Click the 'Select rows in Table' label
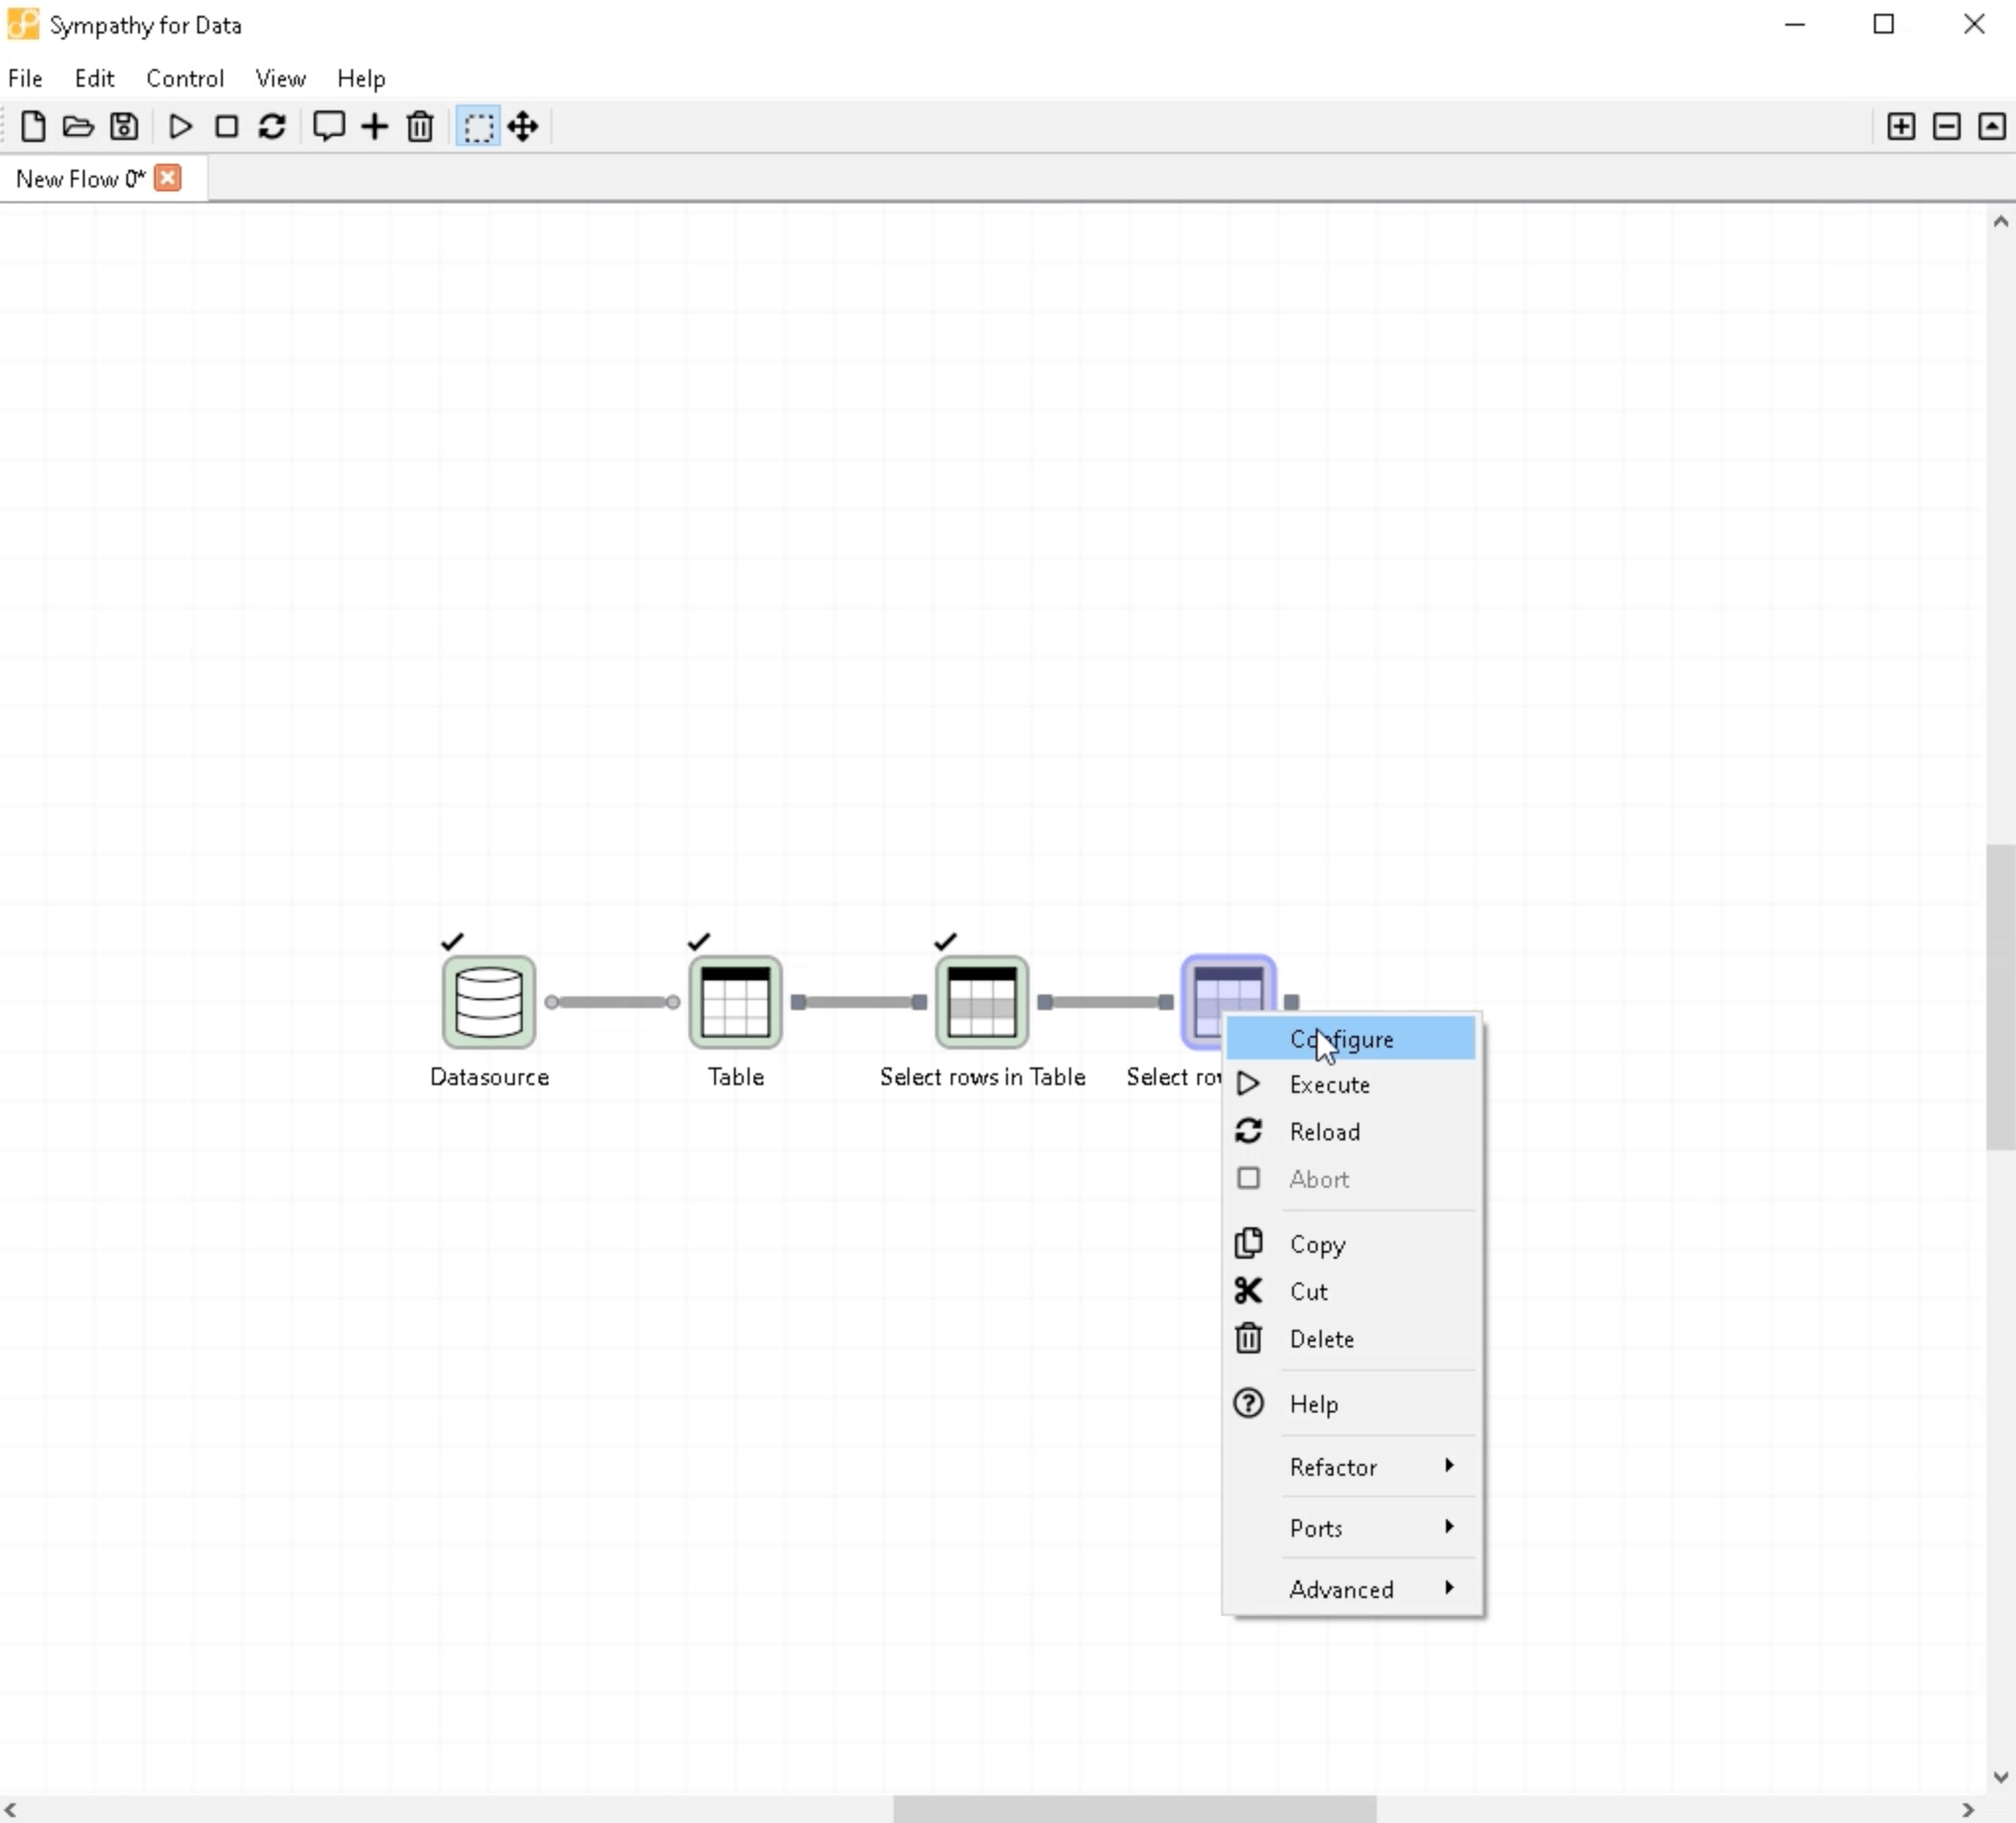The height and width of the screenshot is (1823, 2016). (982, 1077)
